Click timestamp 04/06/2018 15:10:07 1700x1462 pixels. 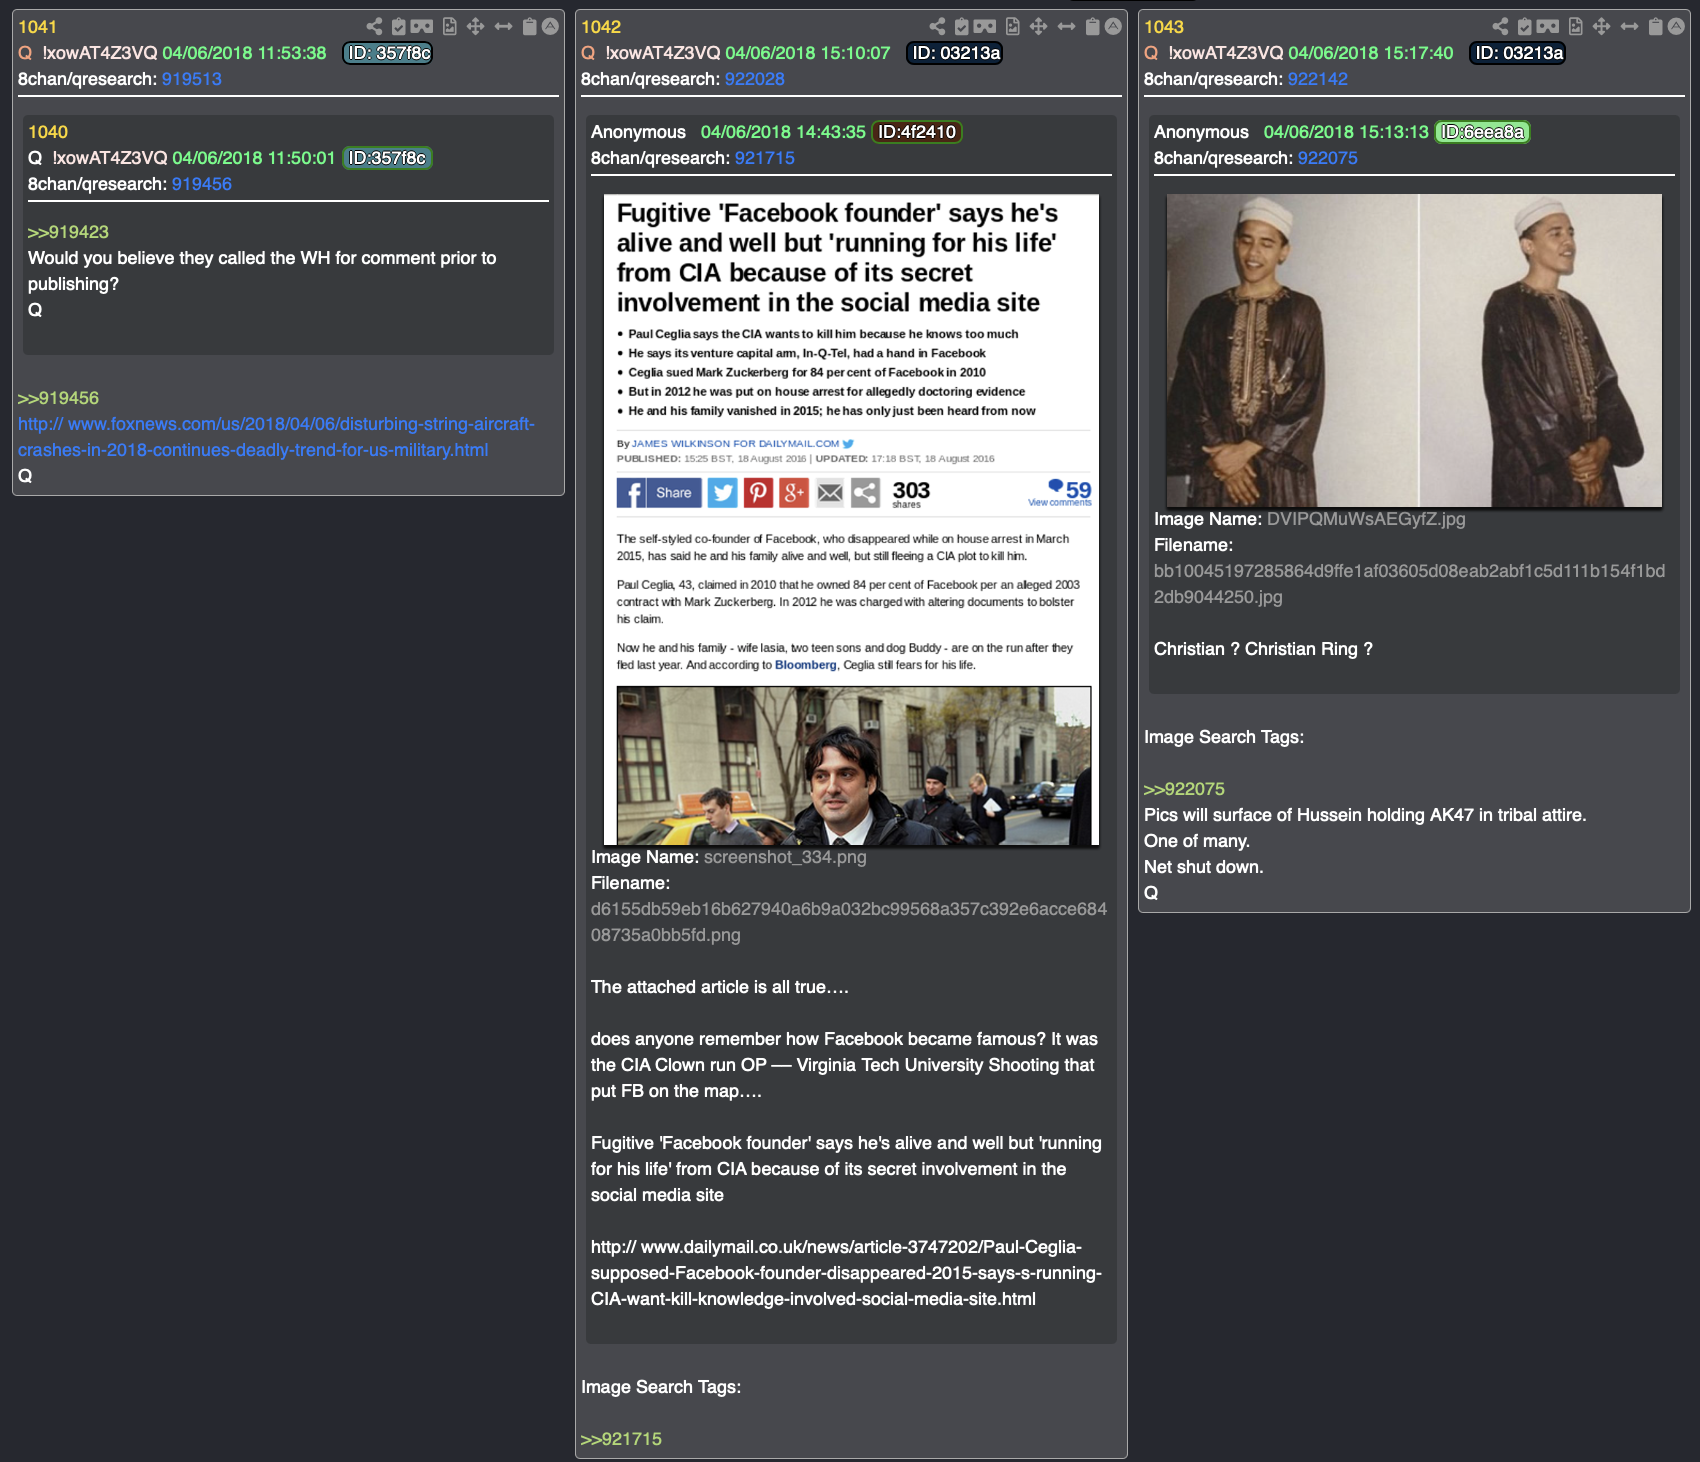[807, 53]
